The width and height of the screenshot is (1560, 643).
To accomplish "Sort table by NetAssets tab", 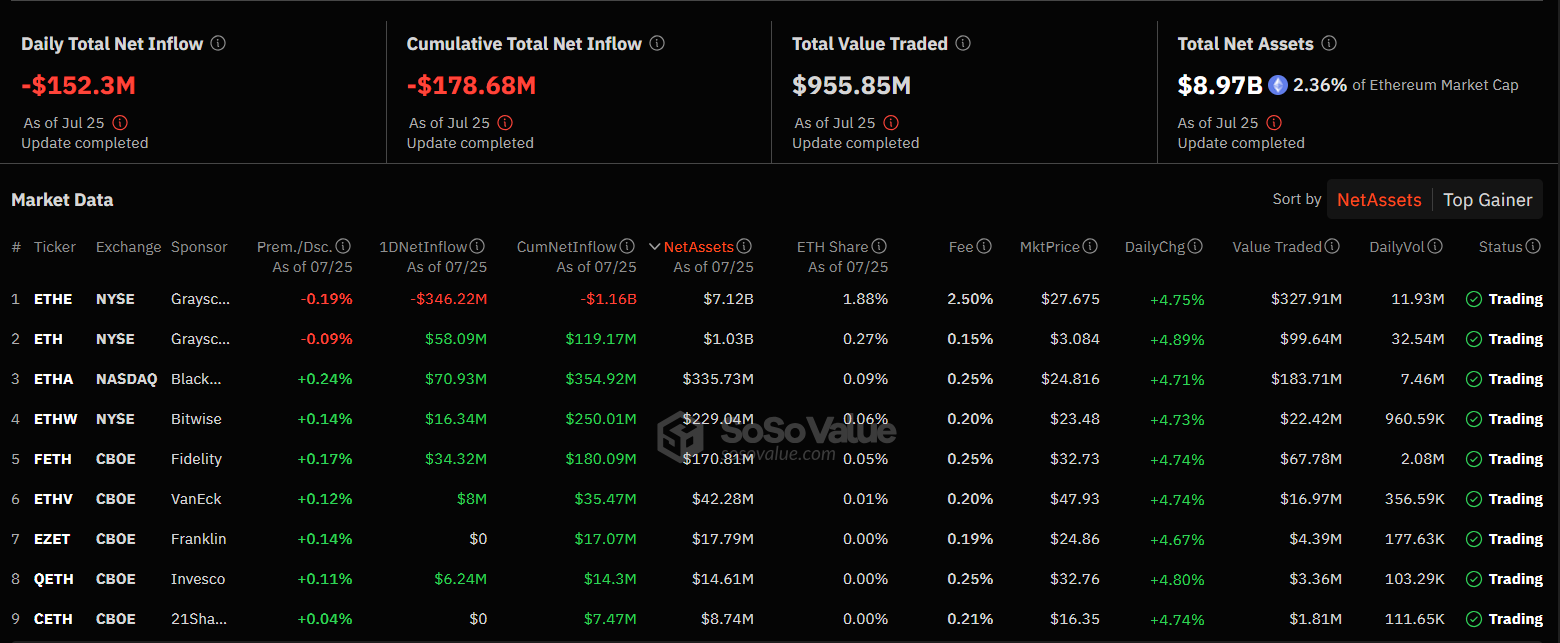I will click(1379, 200).
